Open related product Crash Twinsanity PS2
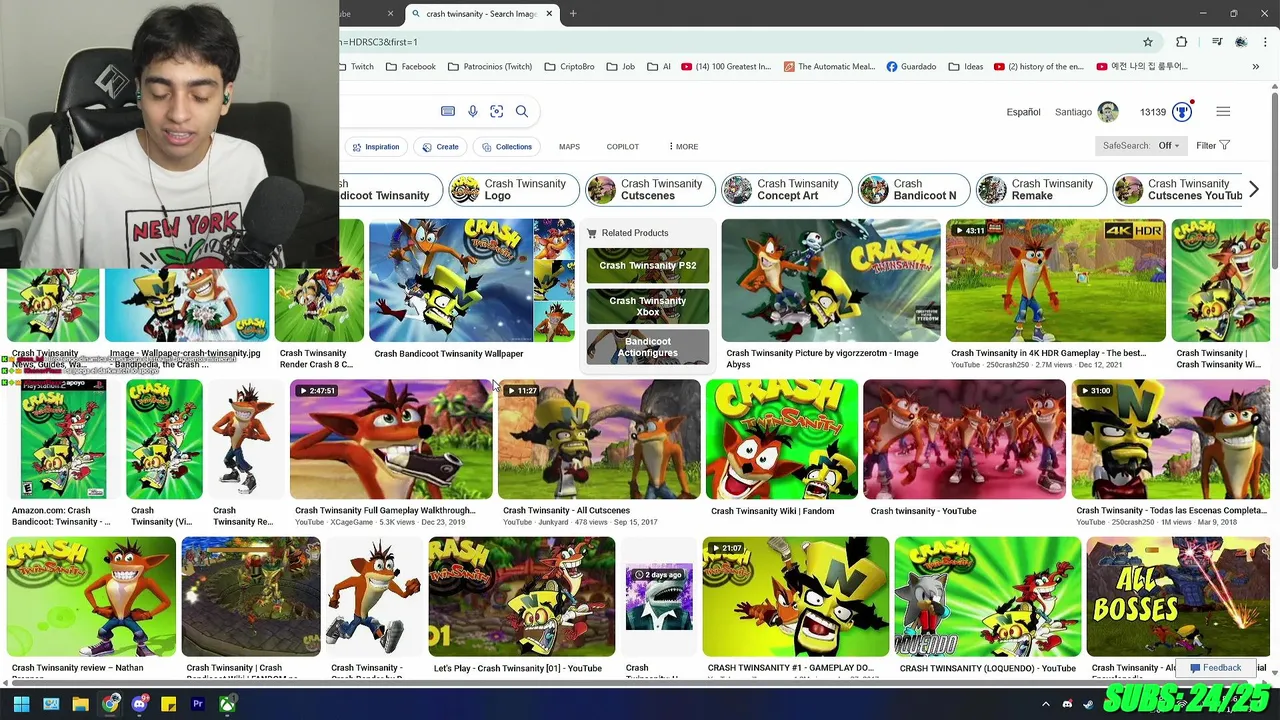The height and width of the screenshot is (720, 1280). click(648, 266)
